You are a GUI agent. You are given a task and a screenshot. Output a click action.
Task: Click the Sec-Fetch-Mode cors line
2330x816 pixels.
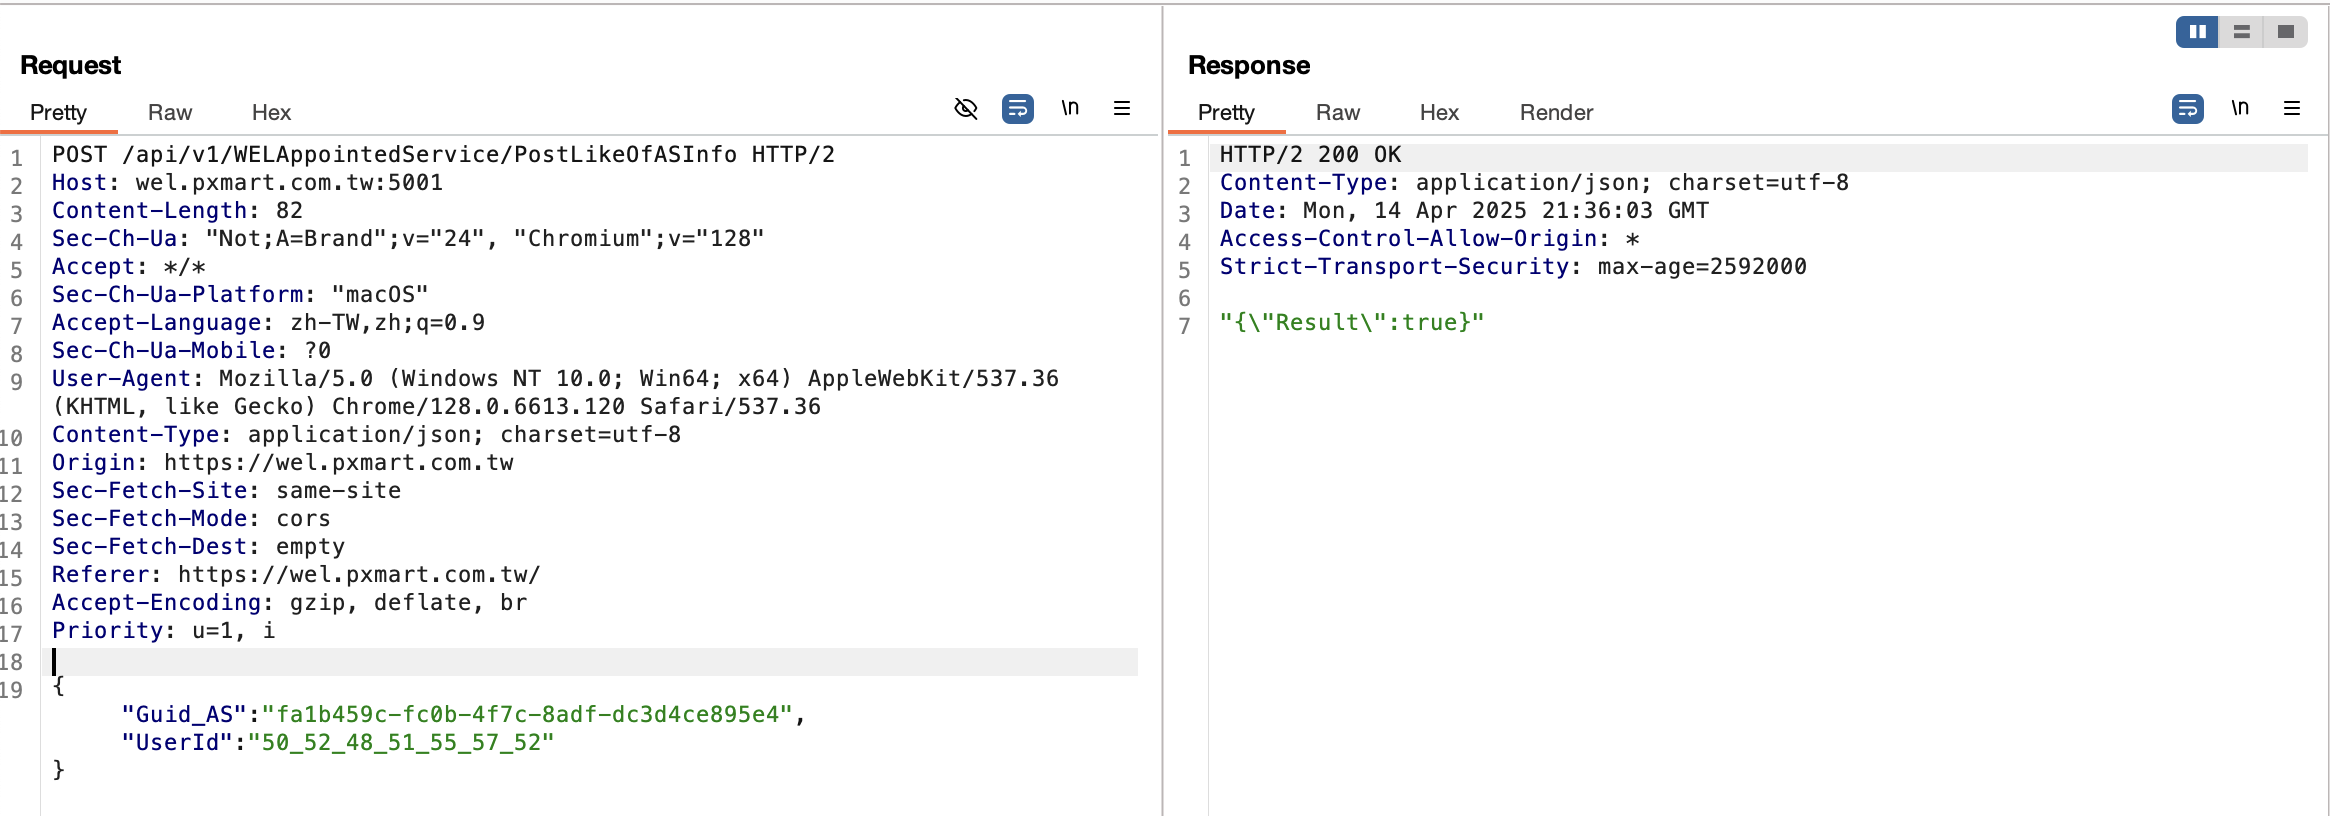pyautogui.click(x=191, y=519)
